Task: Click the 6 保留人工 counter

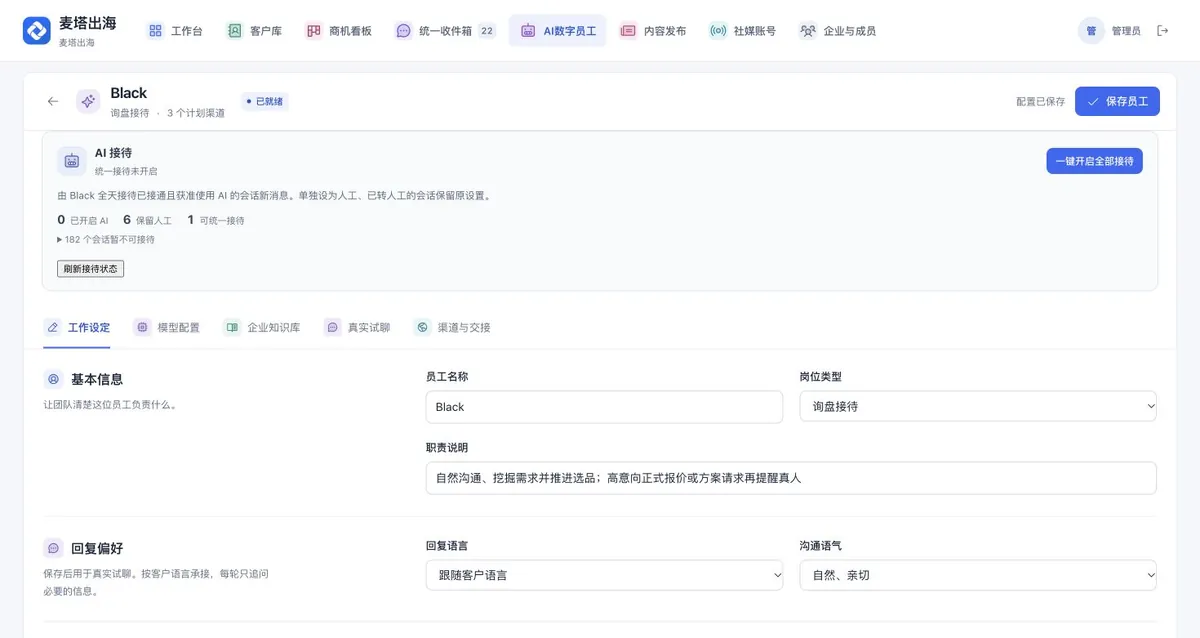Action: (x=147, y=220)
